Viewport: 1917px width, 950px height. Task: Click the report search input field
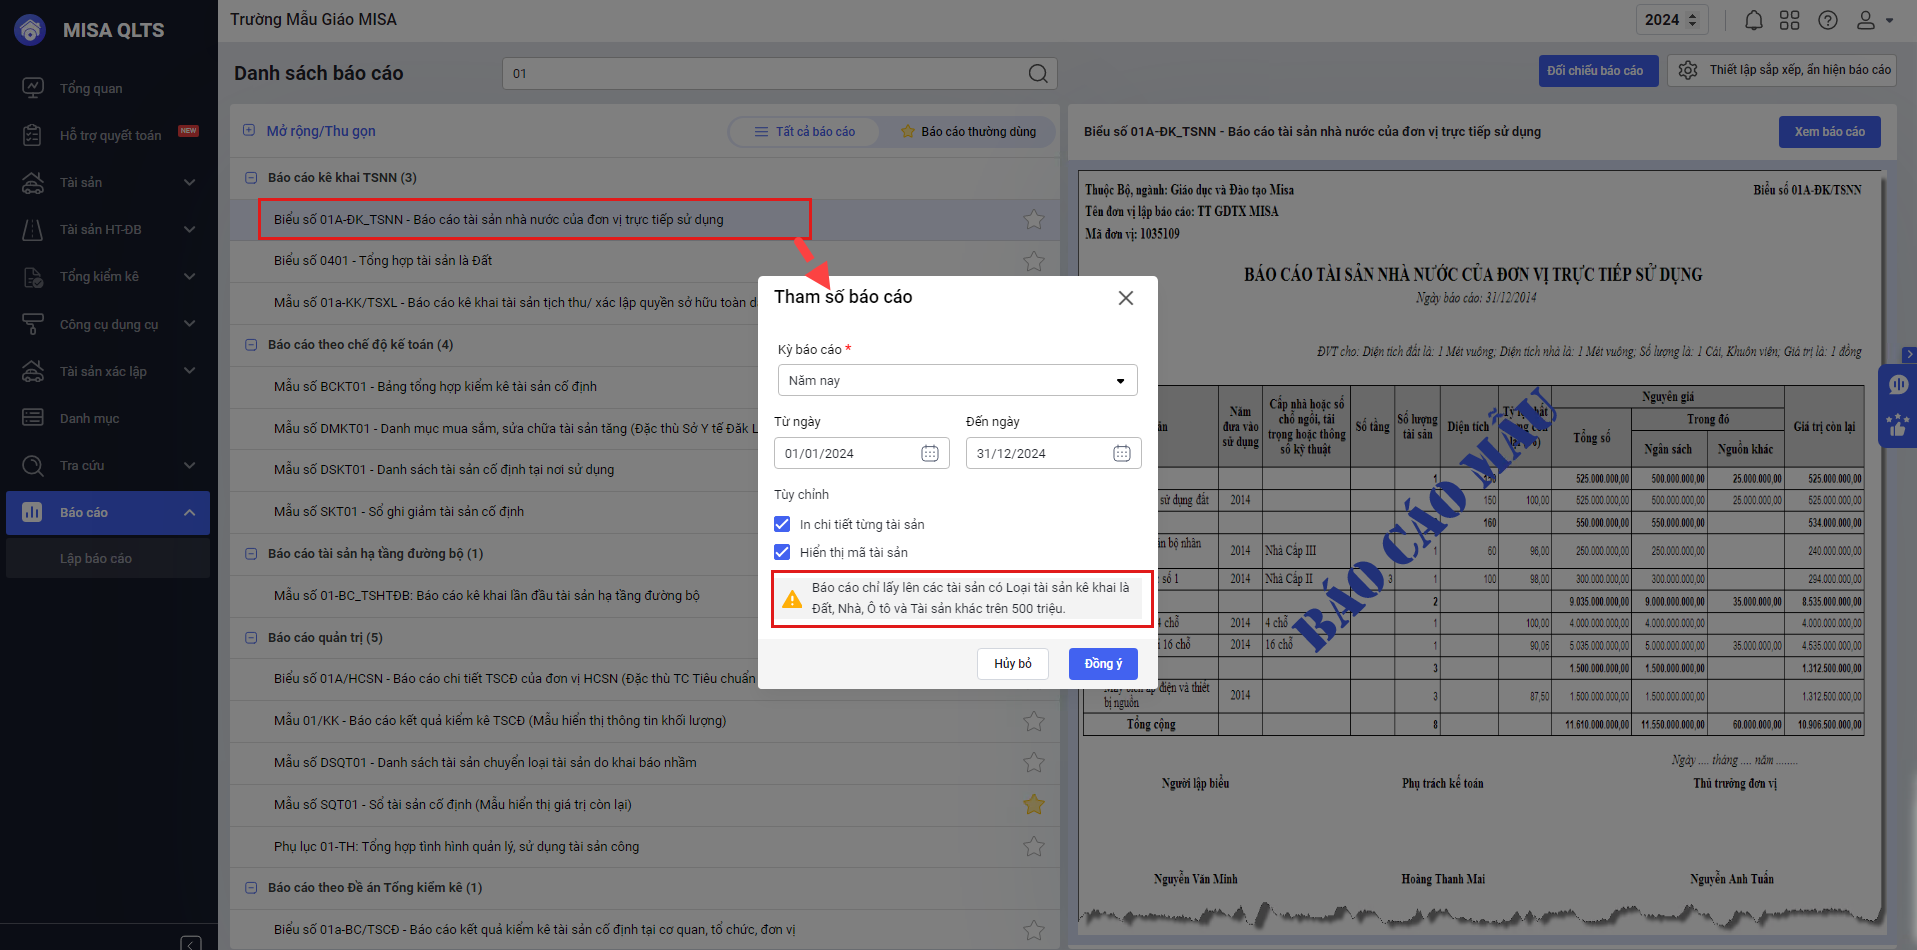click(765, 74)
